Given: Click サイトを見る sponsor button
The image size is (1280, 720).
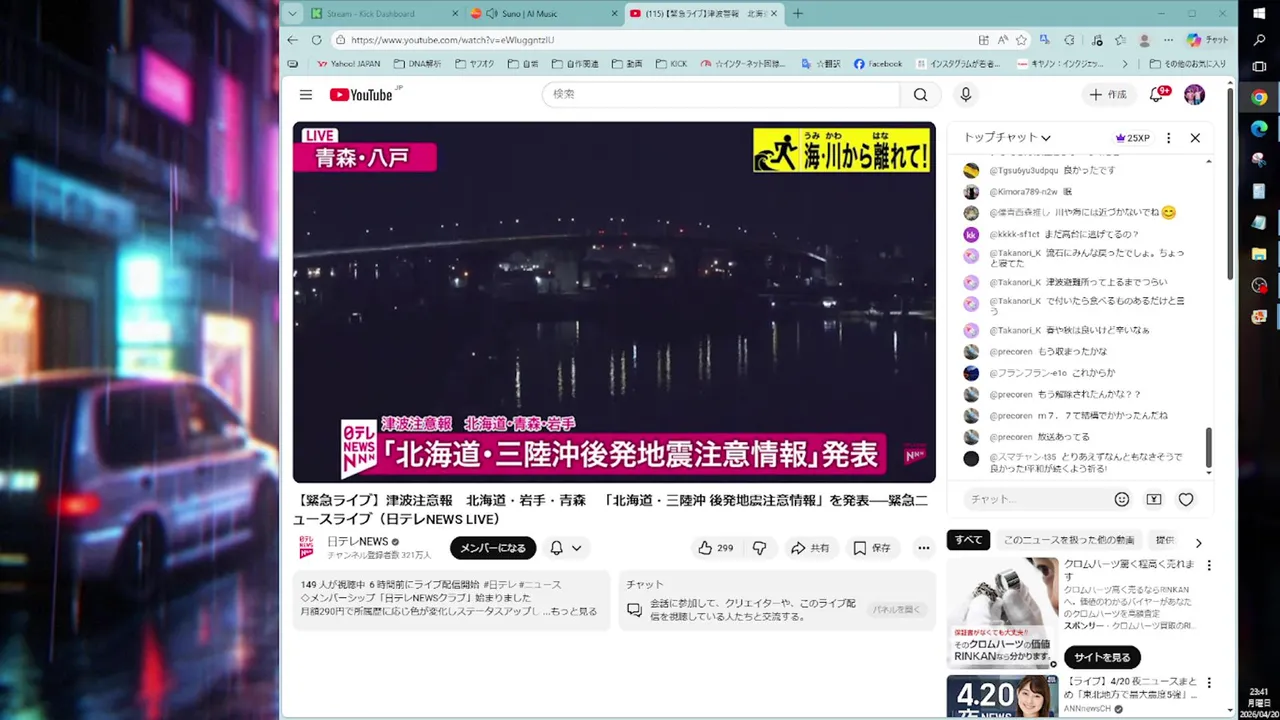Looking at the screenshot, I should 1102,657.
